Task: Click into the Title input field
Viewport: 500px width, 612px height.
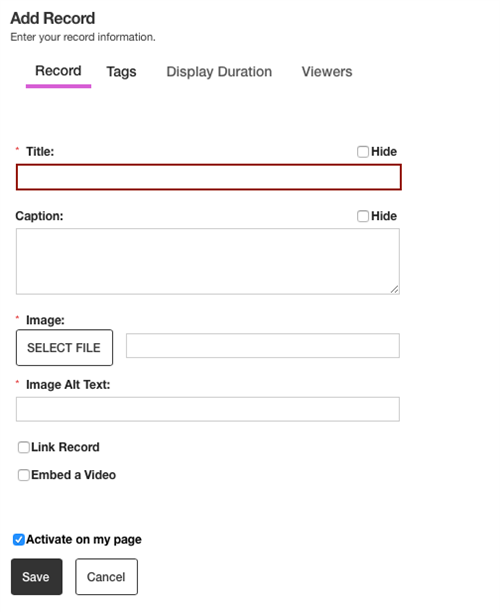Action: pos(208,178)
